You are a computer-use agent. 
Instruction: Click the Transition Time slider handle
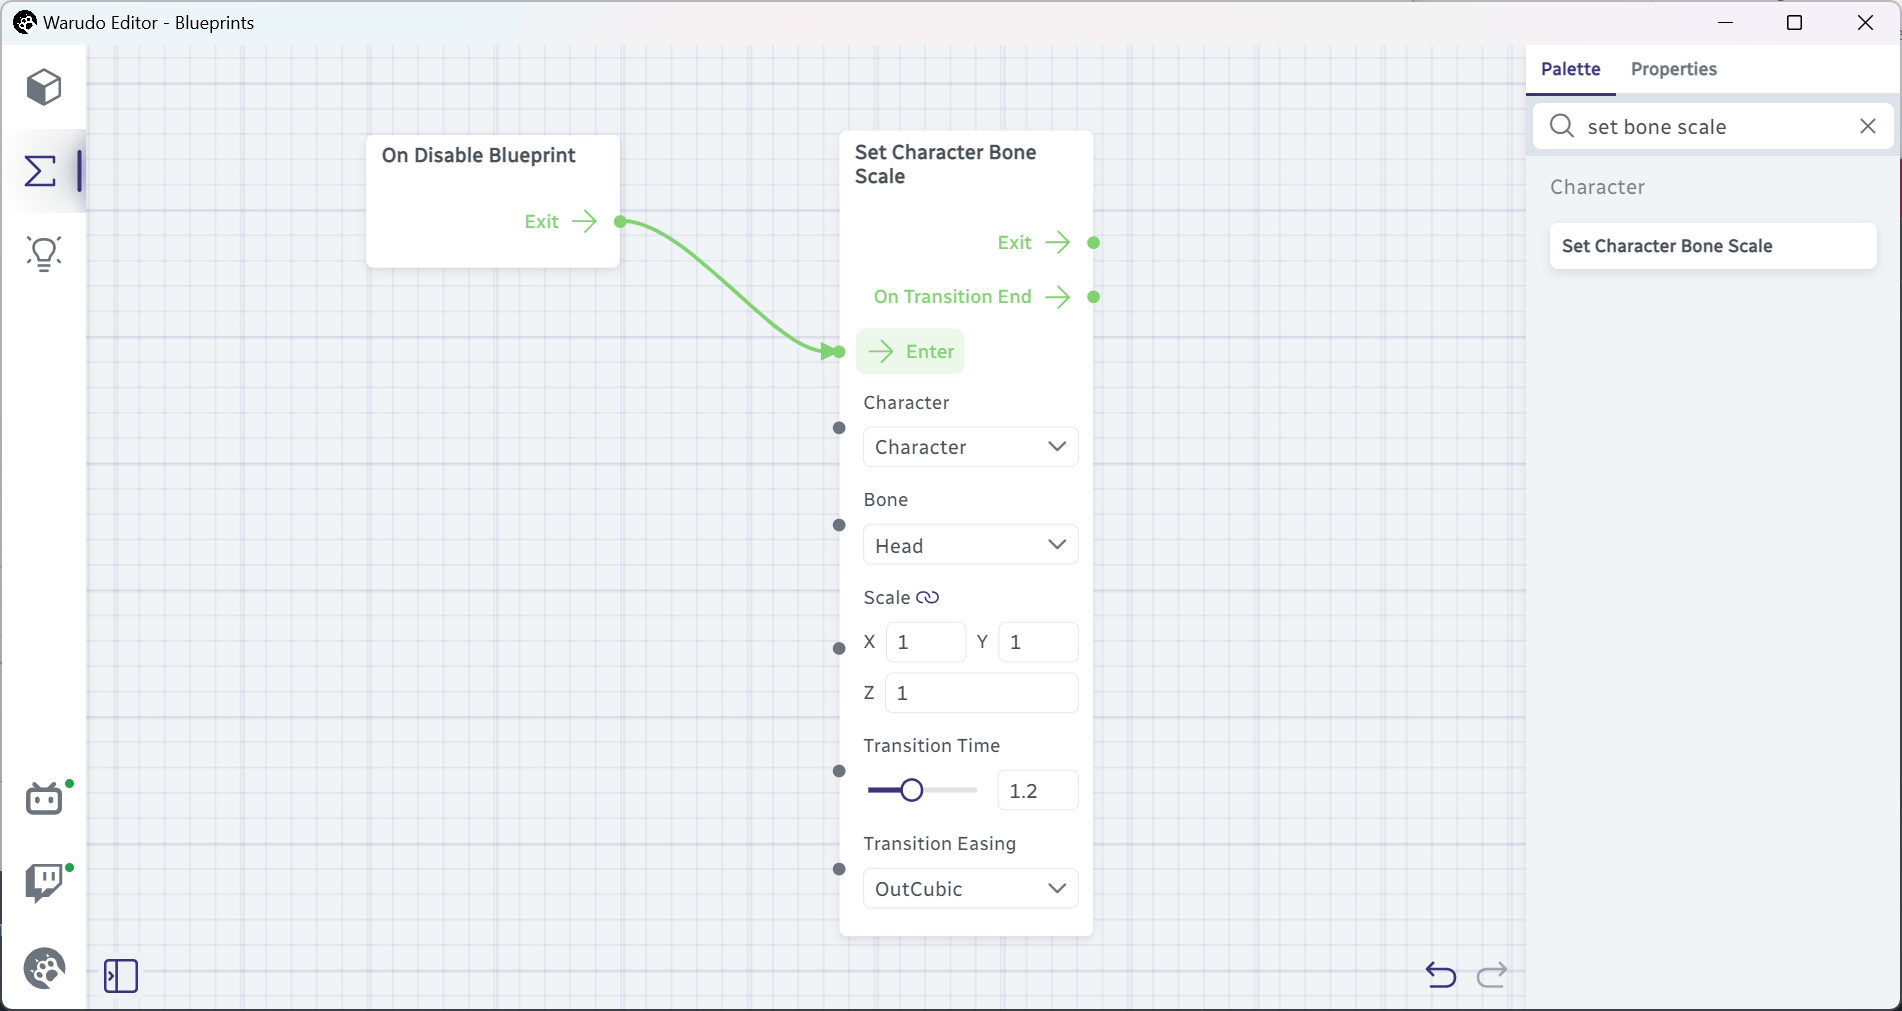click(x=911, y=790)
